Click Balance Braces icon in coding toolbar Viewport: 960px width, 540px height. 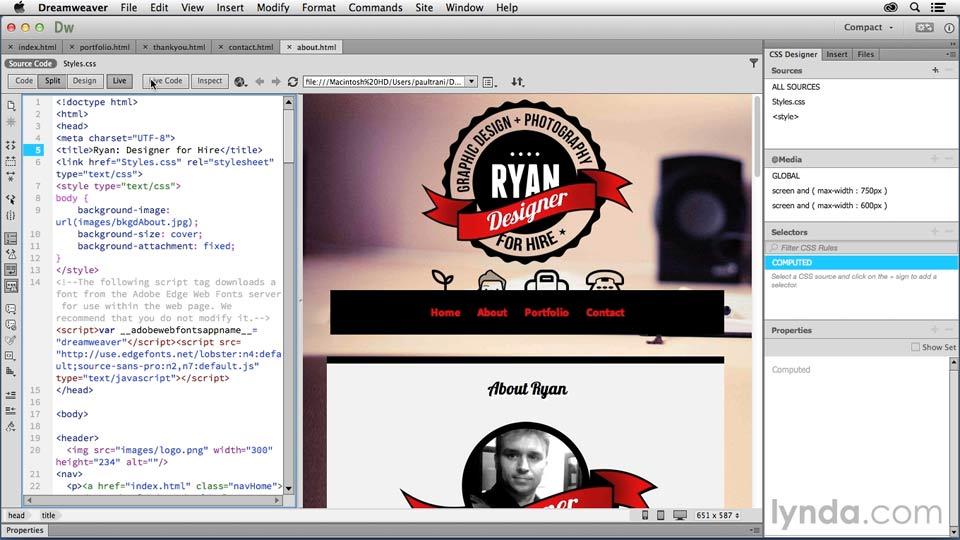click(11, 216)
